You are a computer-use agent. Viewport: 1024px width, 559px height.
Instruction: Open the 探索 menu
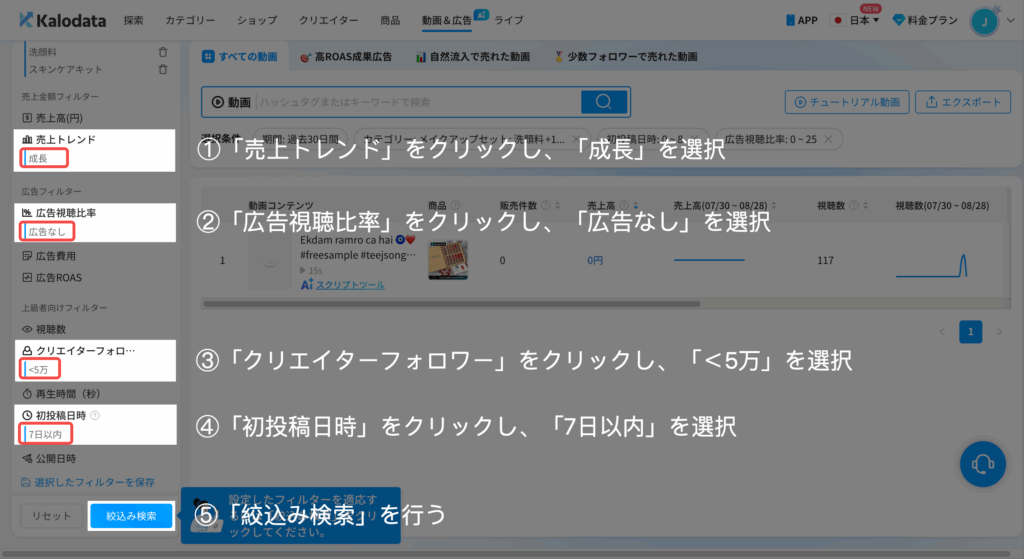[x=133, y=20]
